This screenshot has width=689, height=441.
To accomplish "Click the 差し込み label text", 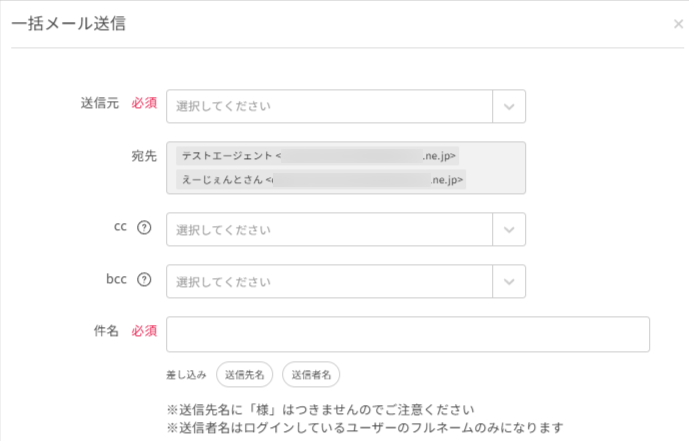I will [x=186, y=375].
